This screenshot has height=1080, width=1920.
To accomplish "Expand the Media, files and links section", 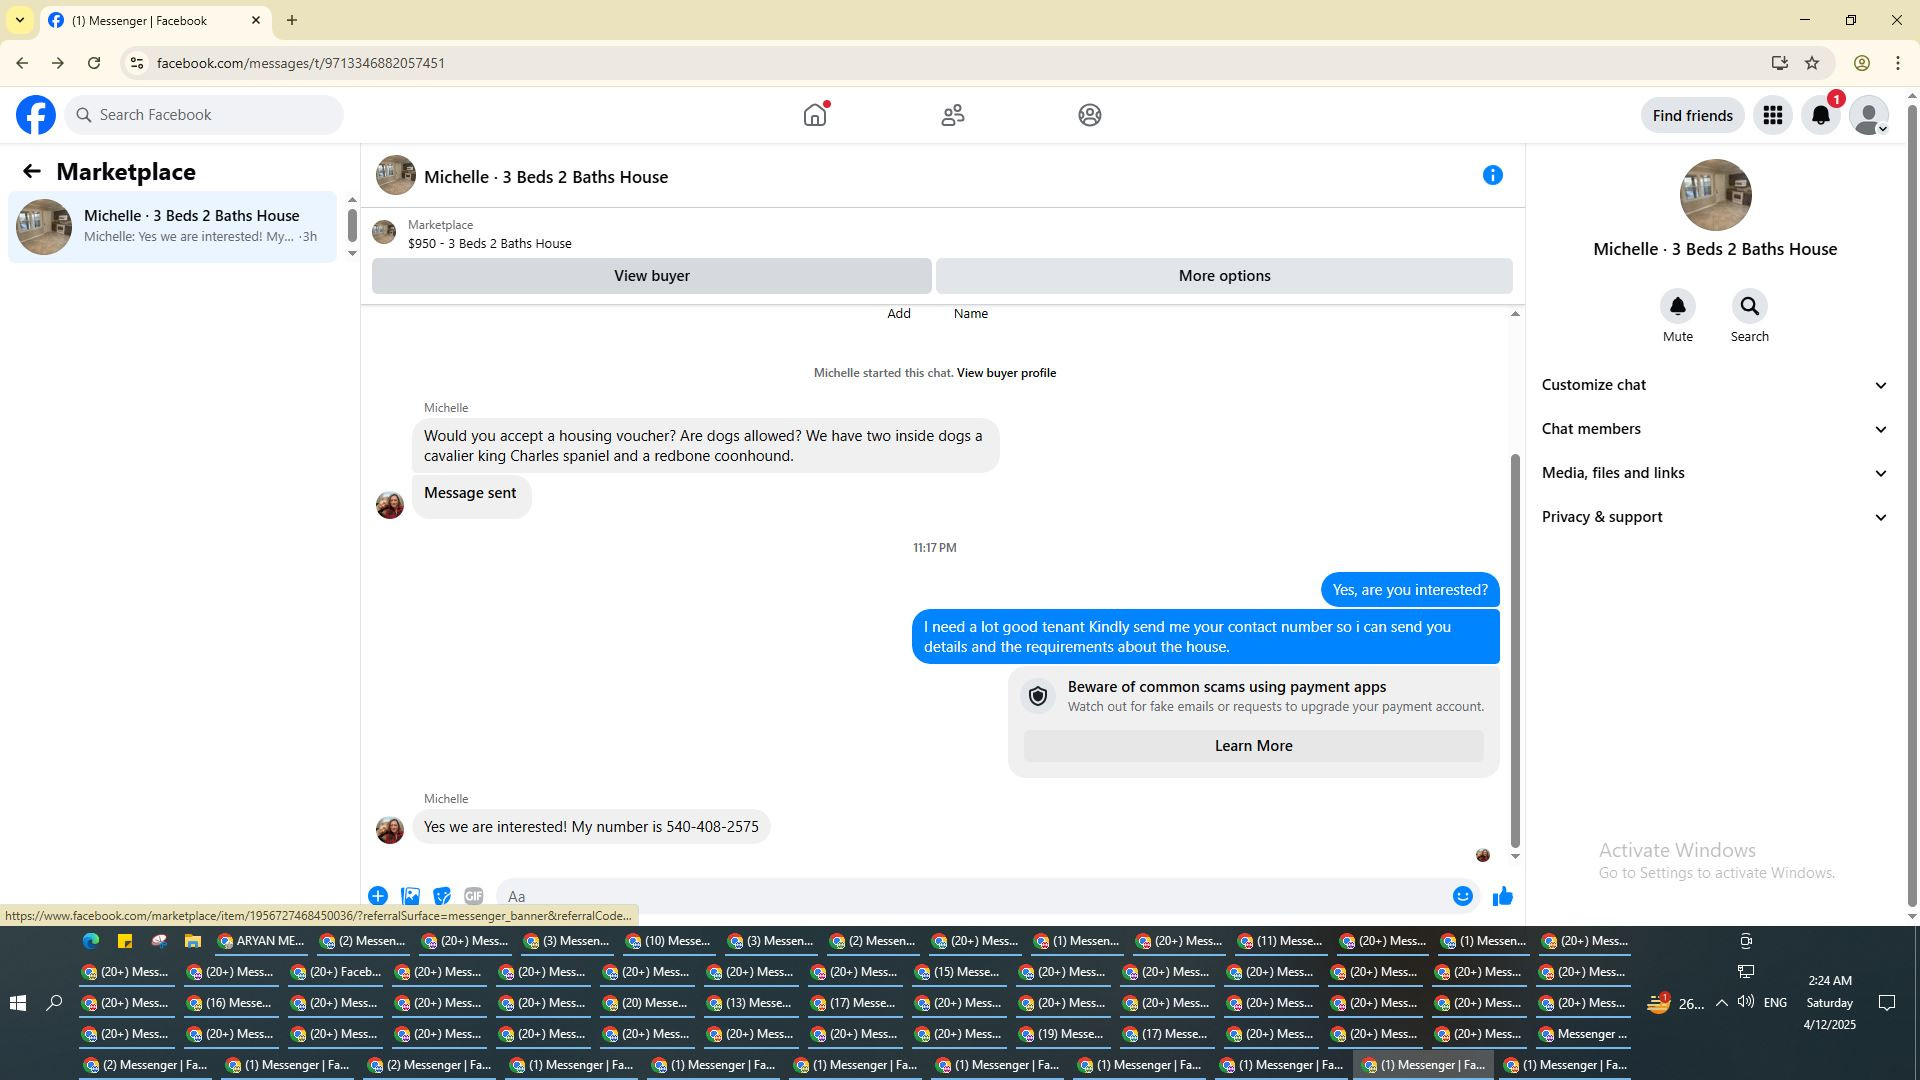I will (1715, 473).
